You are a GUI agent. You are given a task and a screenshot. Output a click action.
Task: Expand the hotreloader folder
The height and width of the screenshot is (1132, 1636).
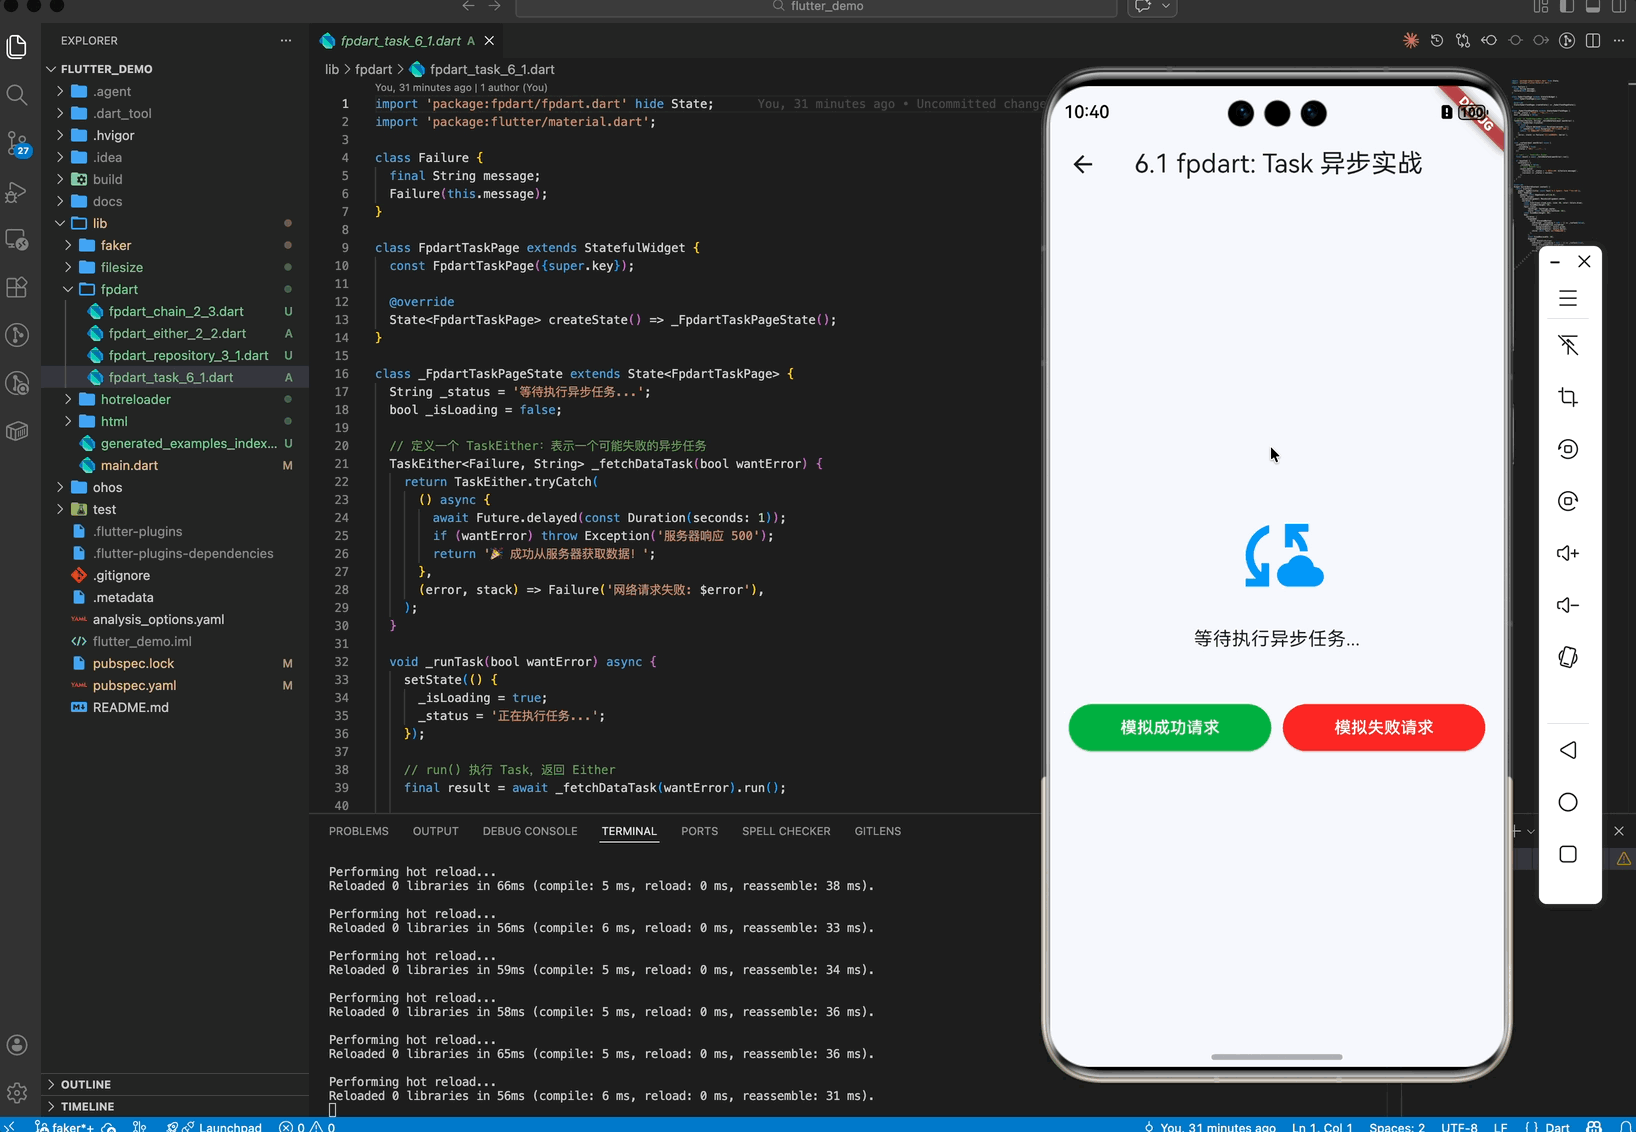(x=68, y=399)
